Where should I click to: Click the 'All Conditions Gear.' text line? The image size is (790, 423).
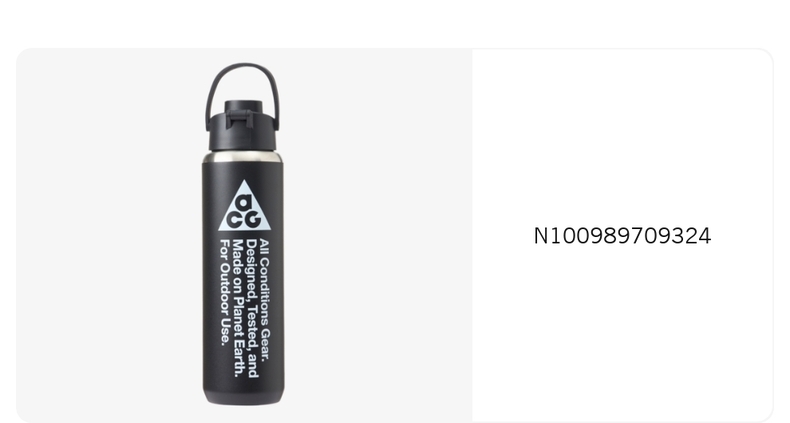coord(265,300)
